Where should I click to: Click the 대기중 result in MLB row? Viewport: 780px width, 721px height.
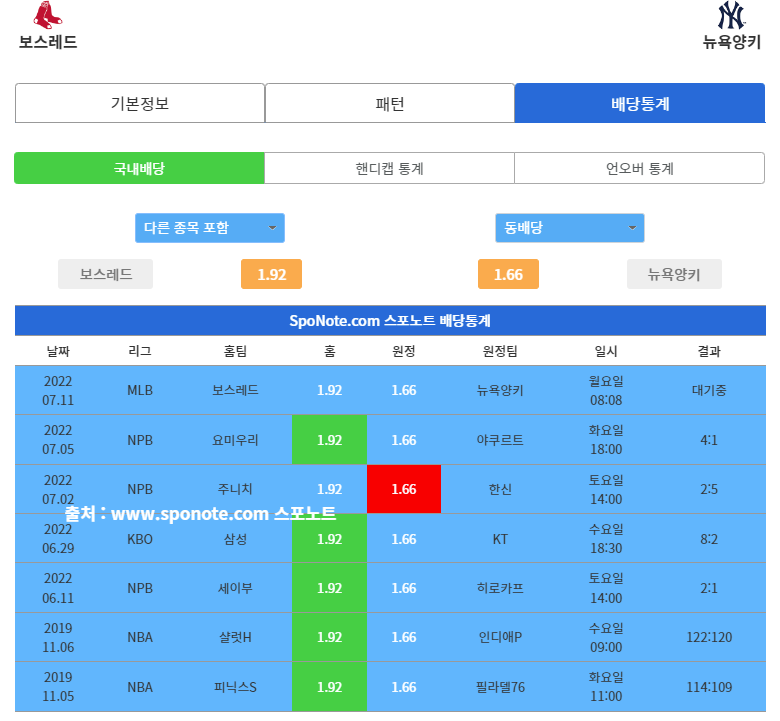click(709, 390)
